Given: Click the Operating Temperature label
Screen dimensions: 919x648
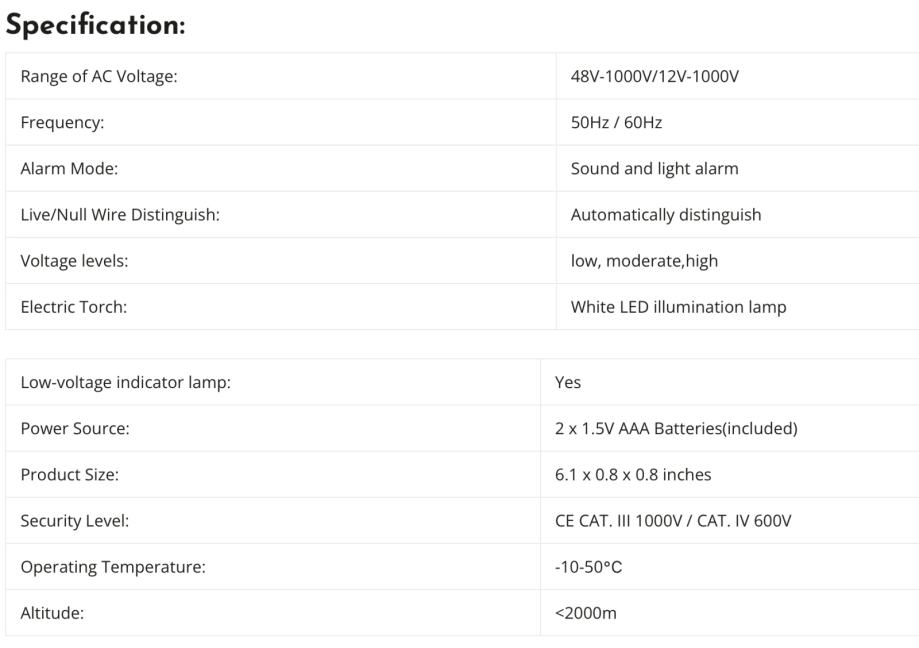Looking at the screenshot, I should click(113, 566).
